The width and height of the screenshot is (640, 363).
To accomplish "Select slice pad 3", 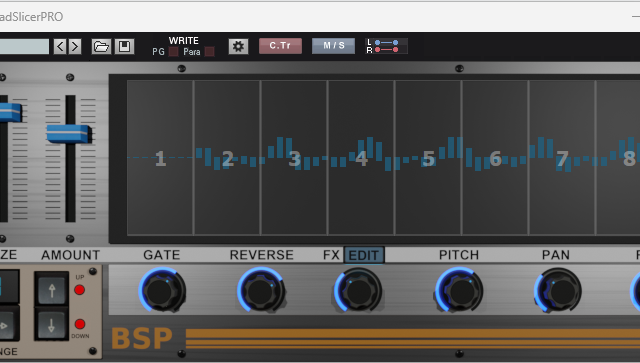I will coord(294,158).
